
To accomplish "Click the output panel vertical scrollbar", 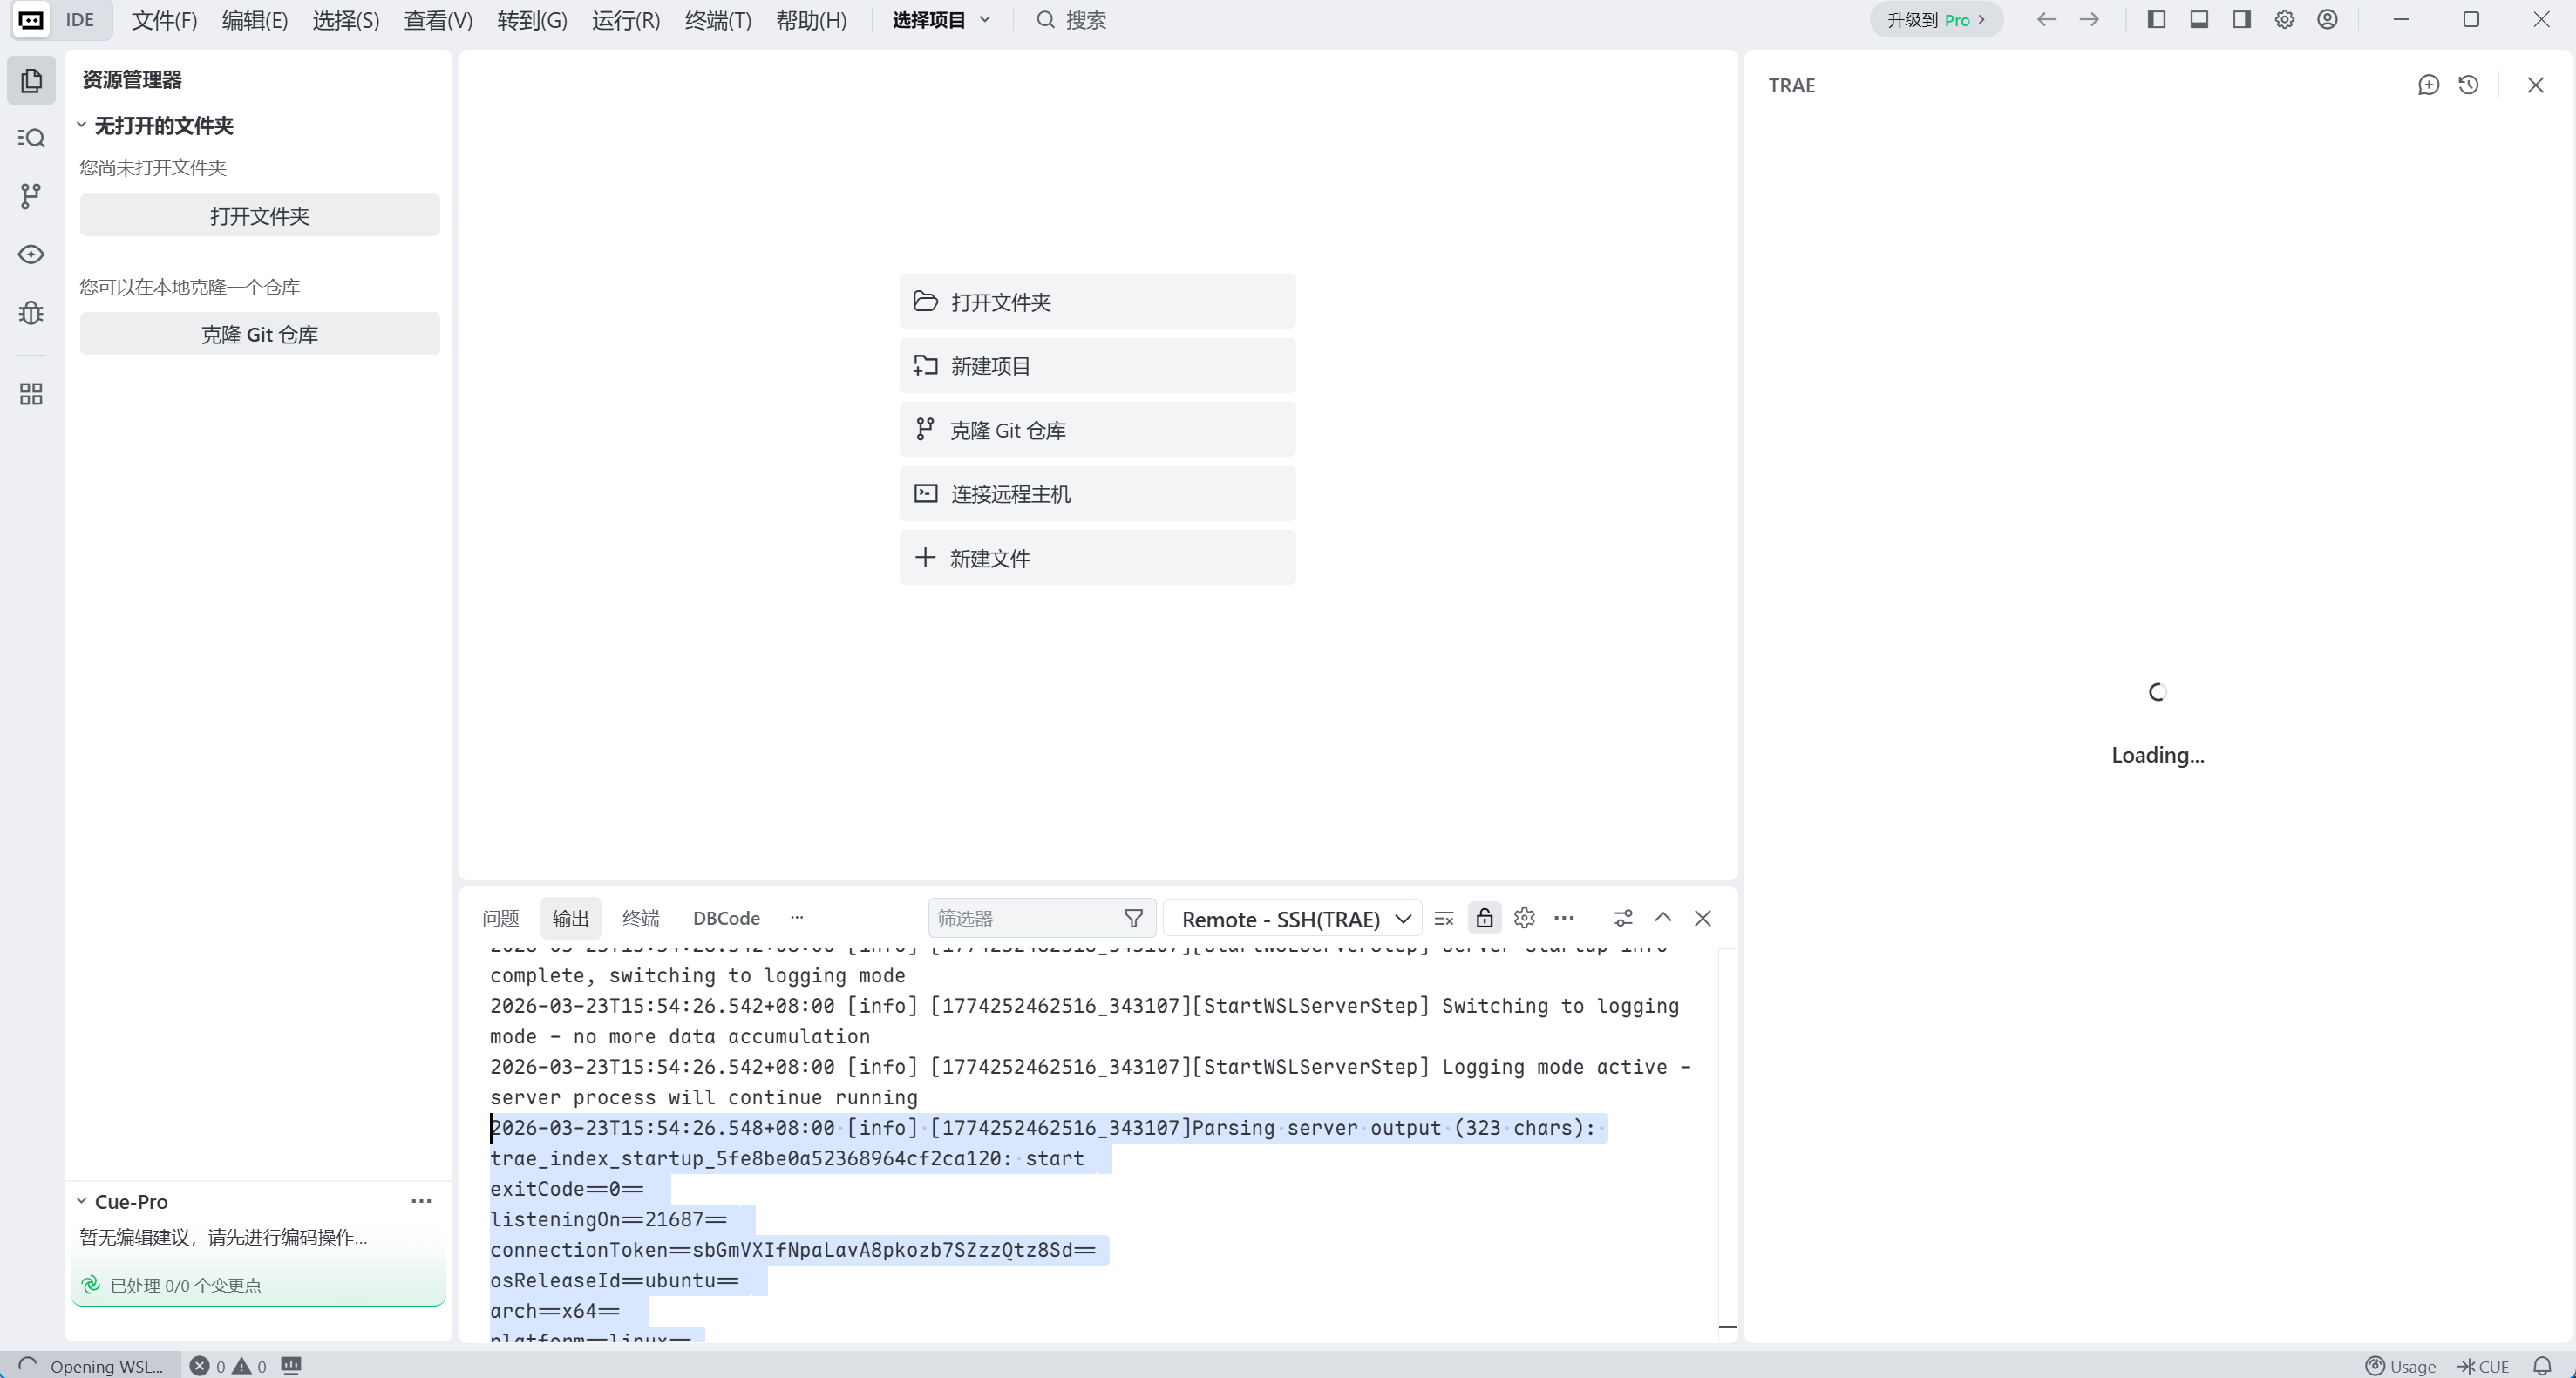I will click(1727, 1140).
